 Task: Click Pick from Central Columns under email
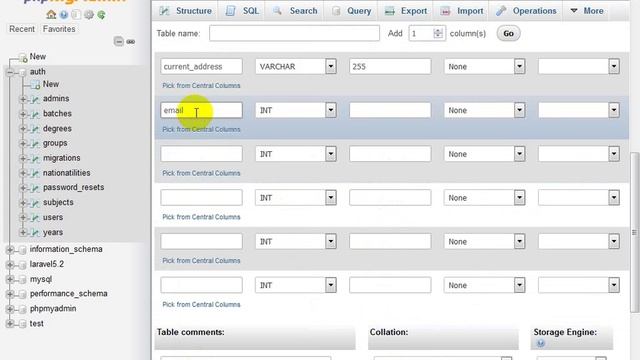201,129
